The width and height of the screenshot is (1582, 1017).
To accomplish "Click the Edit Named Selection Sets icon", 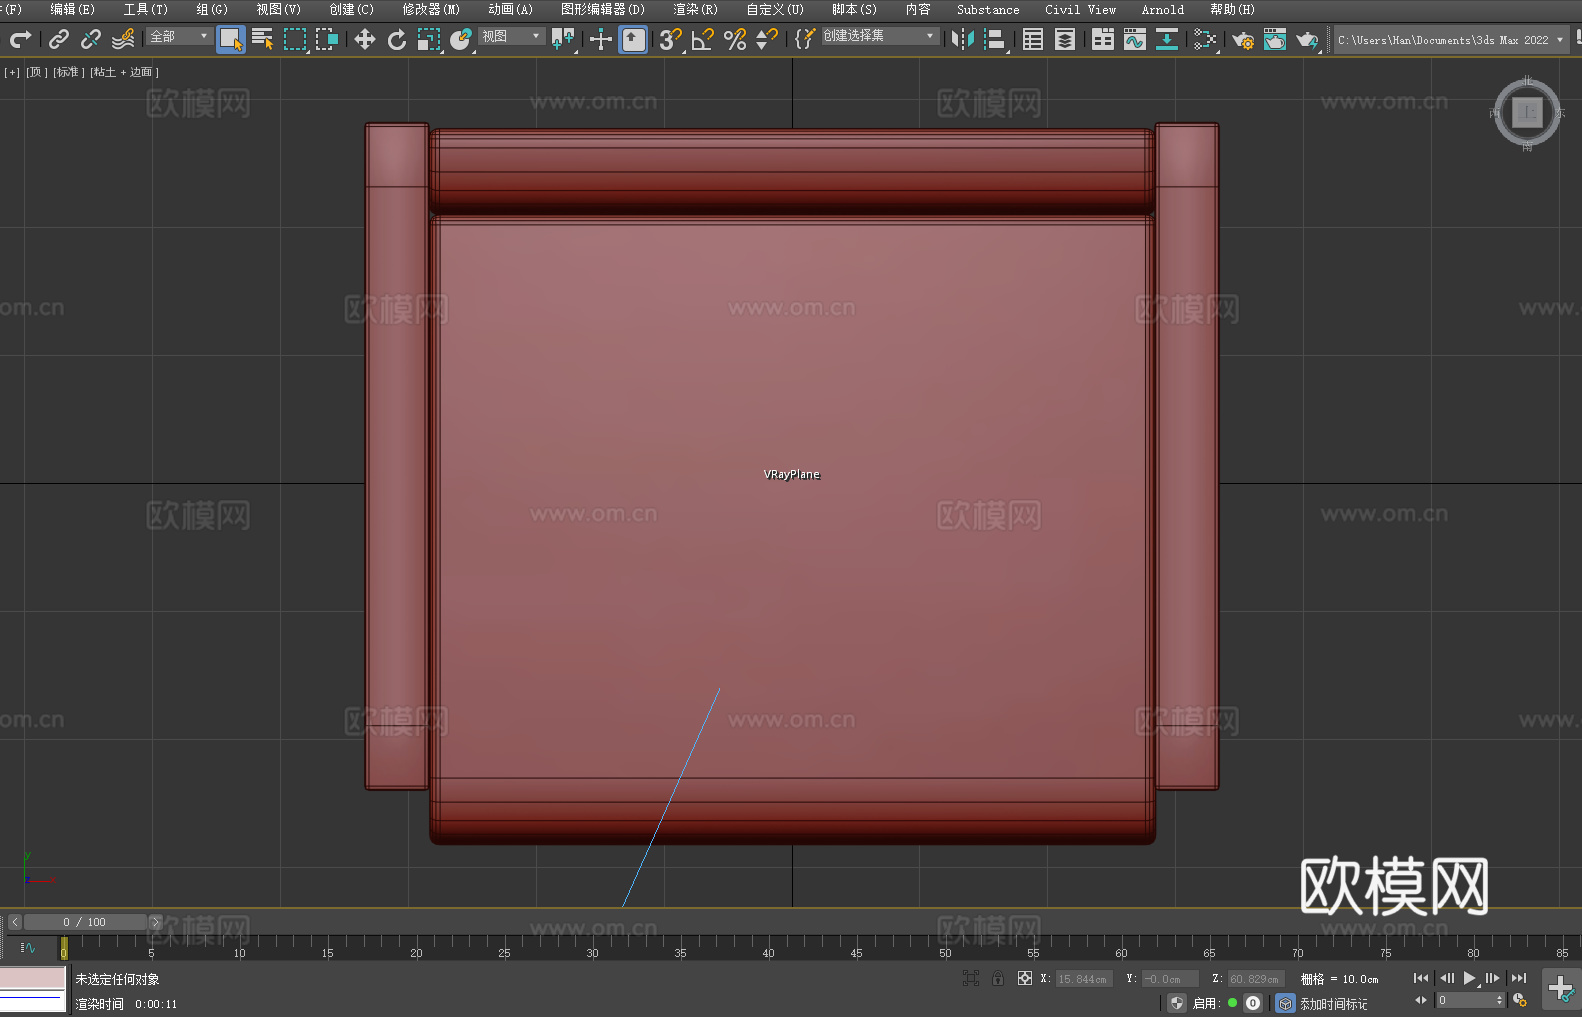I will (x=804, y=40).
